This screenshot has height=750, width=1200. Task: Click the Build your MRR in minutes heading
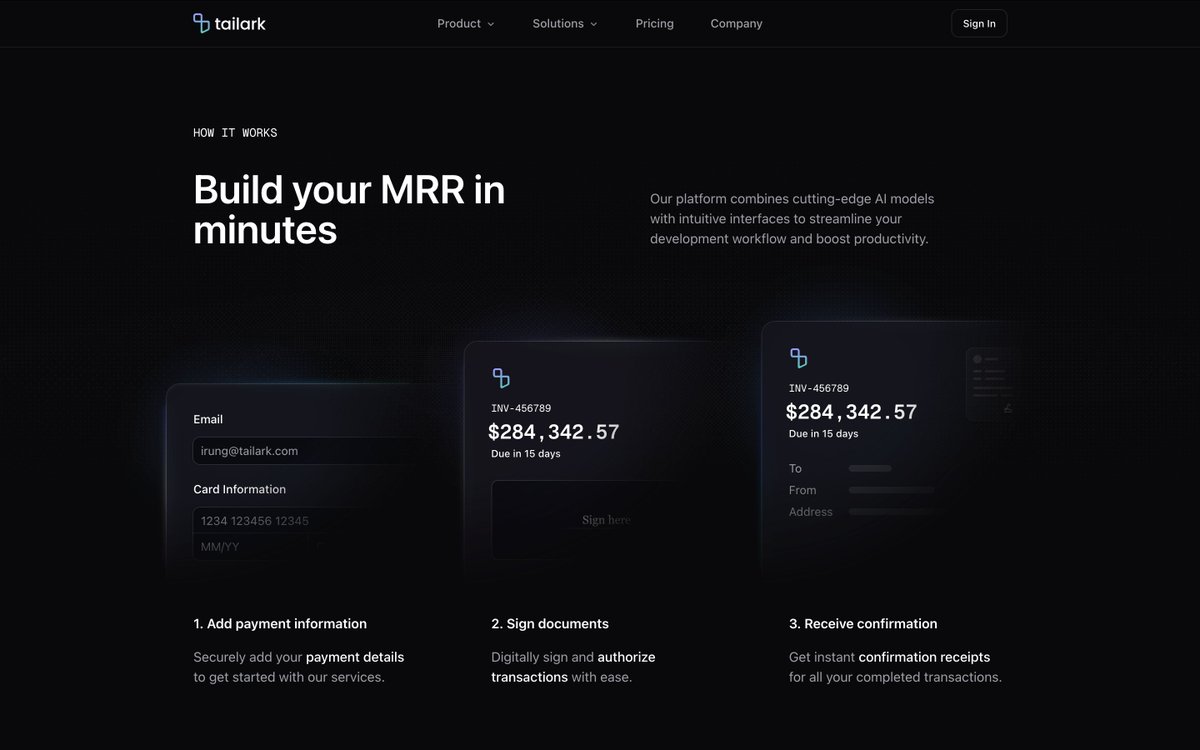tap(349, 209)
